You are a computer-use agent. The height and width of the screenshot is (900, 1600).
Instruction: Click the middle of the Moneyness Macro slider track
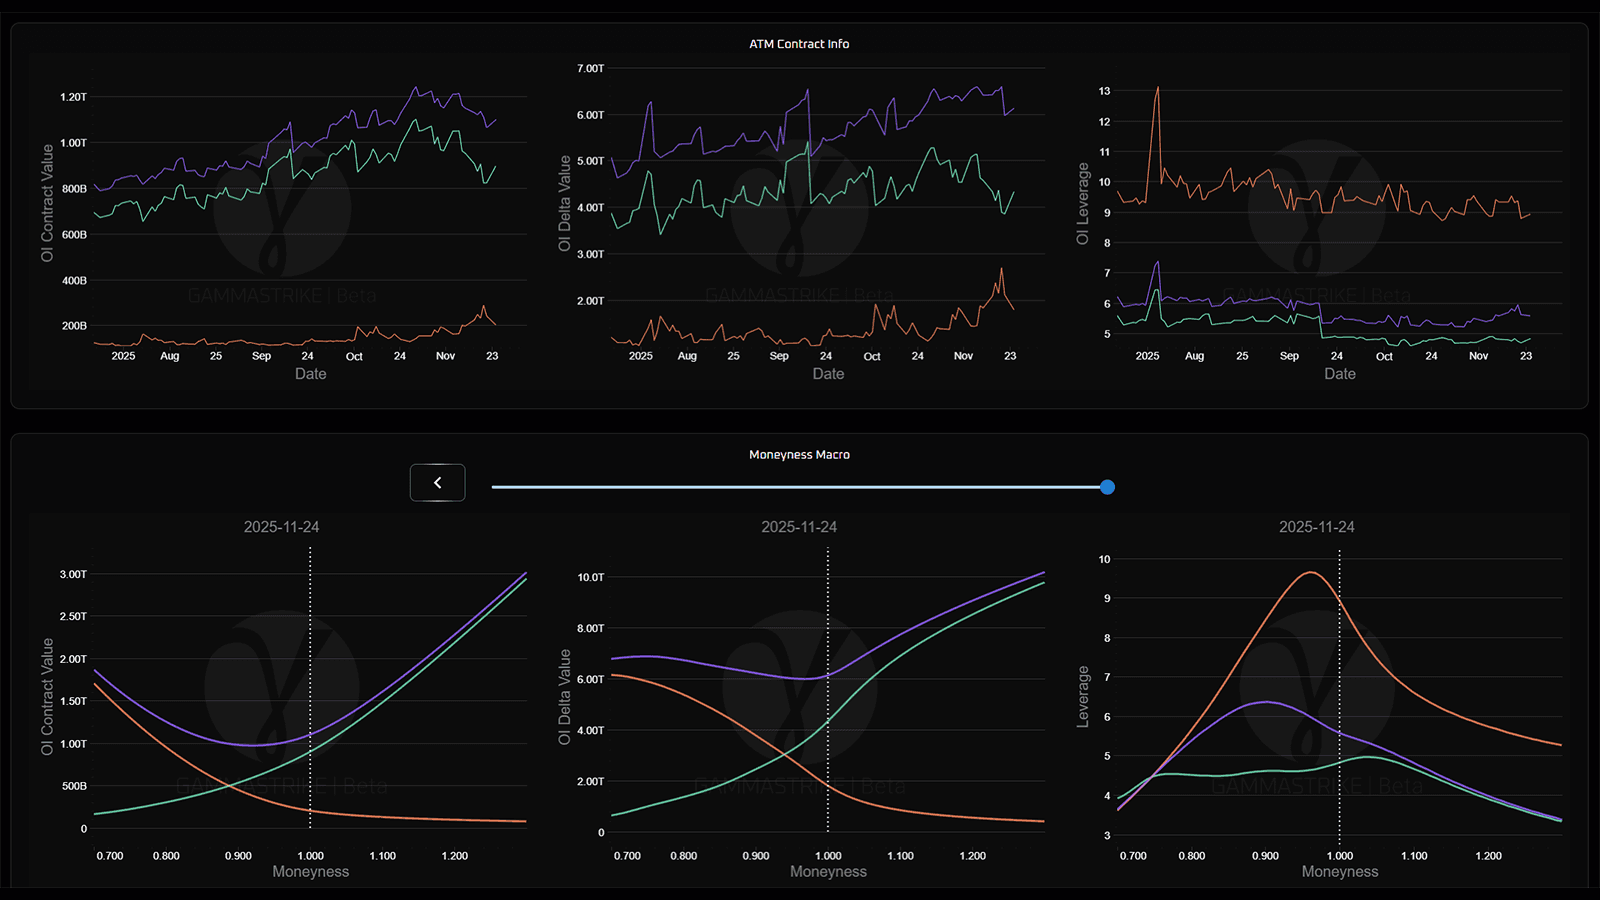click(x=799, y=487)
